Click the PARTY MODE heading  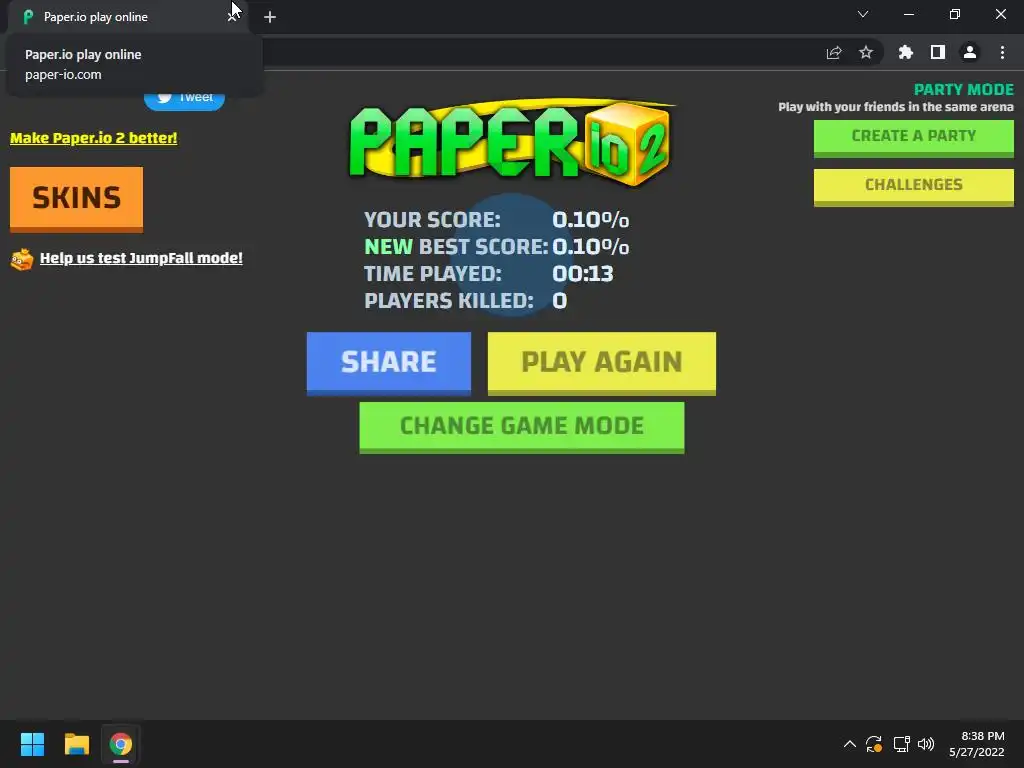coord(963,89)
